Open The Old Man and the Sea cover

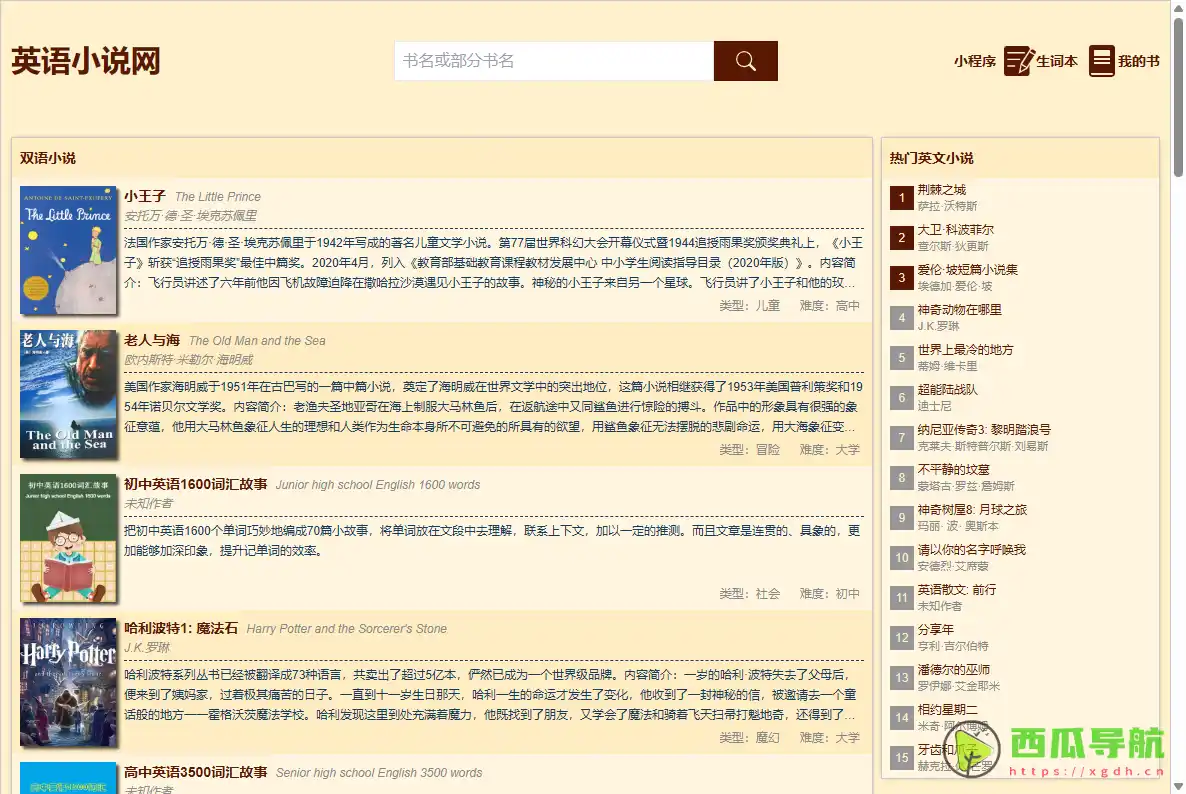68,394
